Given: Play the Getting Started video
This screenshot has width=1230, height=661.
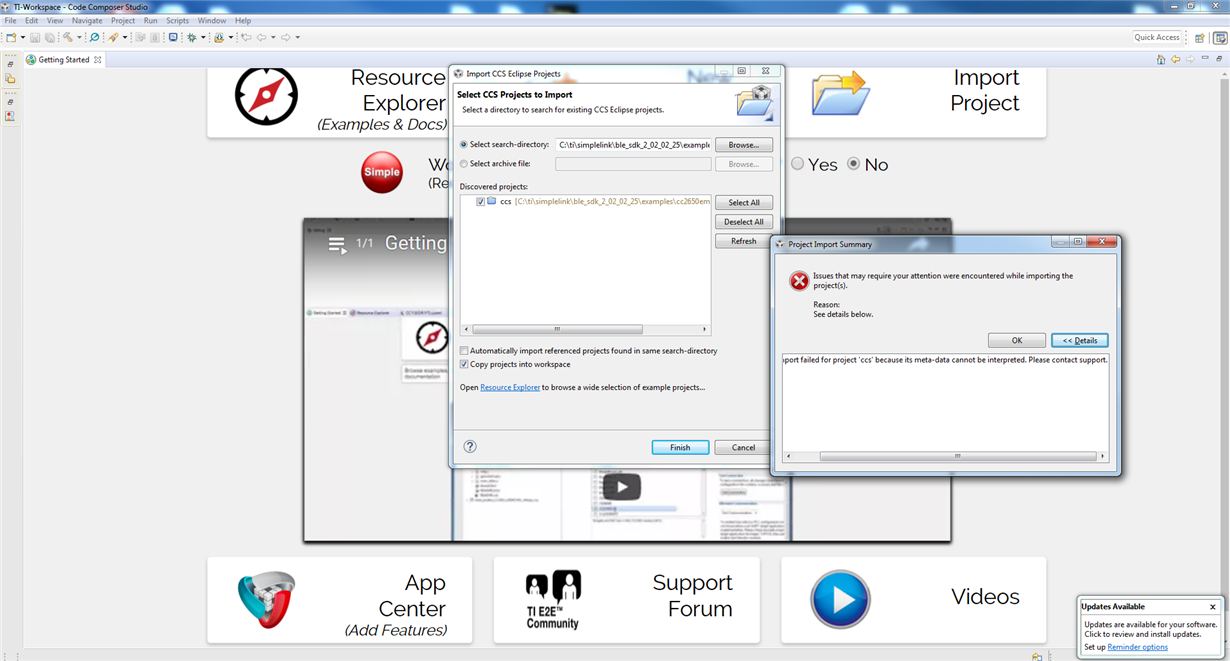Looking at the screenshot, I should [x=621, y=487].
